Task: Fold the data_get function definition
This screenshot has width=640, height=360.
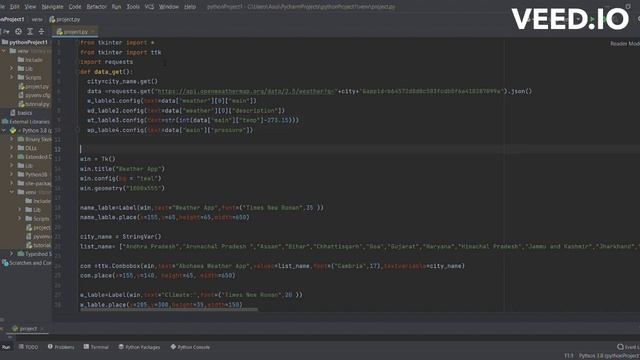Action: pyautogui.click(x=77, y=72)
